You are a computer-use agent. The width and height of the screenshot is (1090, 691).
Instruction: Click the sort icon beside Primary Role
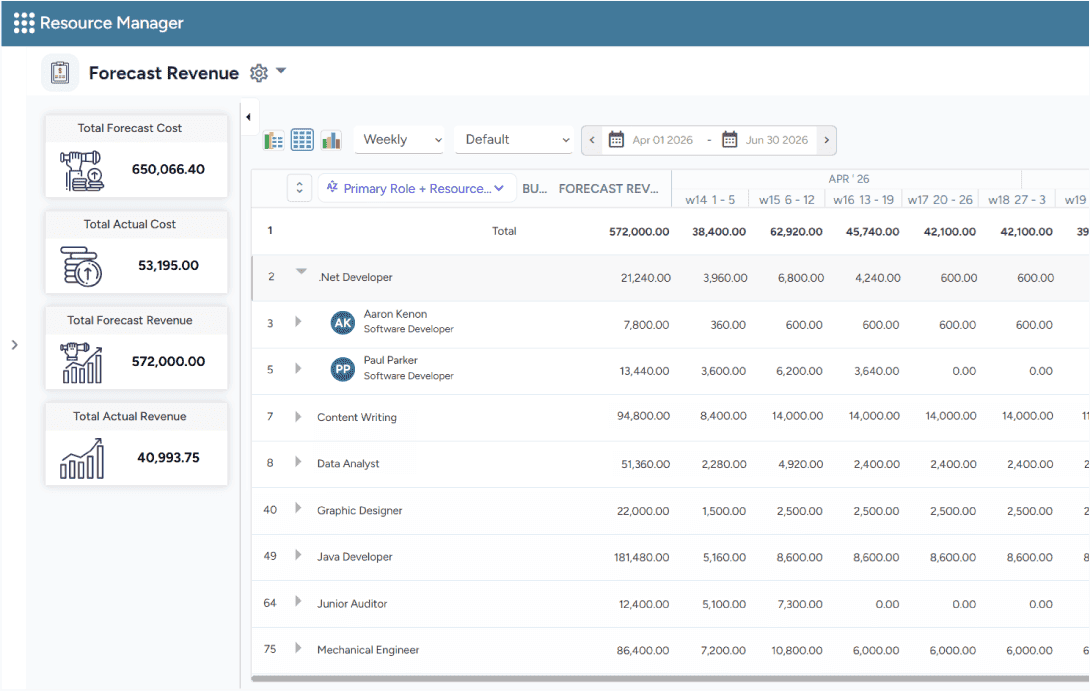tap(332, 187)
